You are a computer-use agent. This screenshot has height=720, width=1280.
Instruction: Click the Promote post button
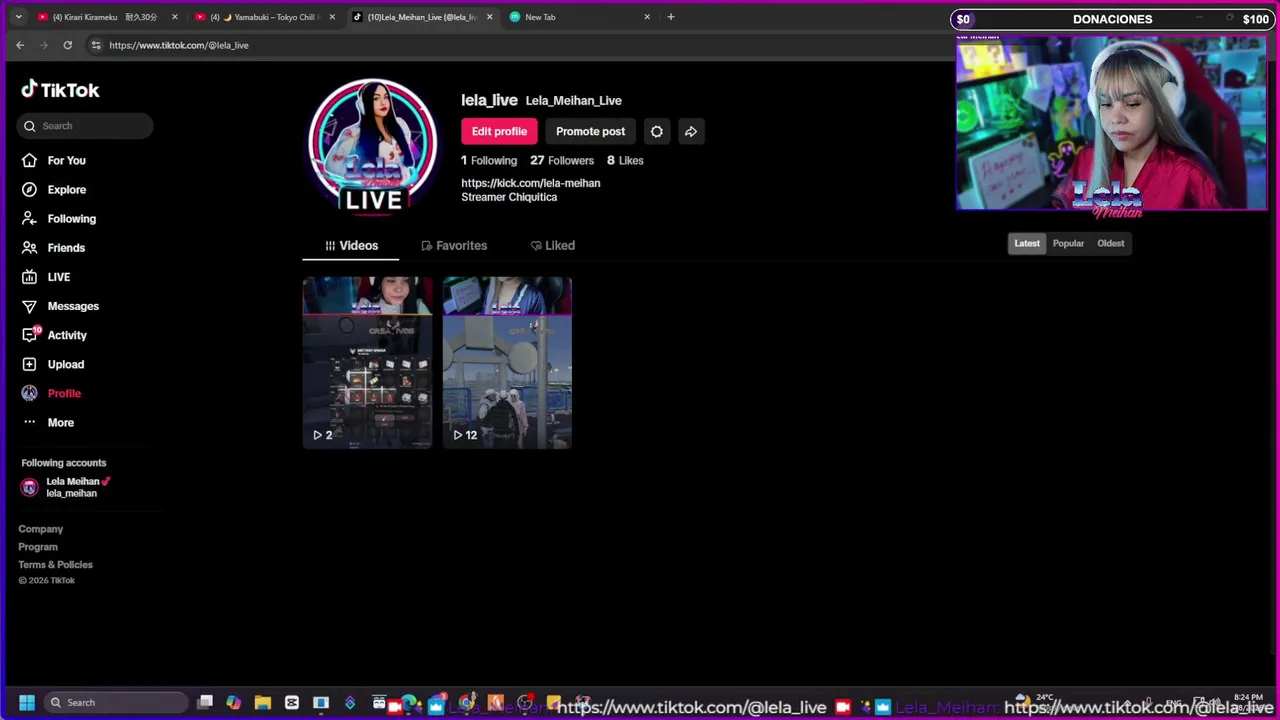(x=590, y=131)
